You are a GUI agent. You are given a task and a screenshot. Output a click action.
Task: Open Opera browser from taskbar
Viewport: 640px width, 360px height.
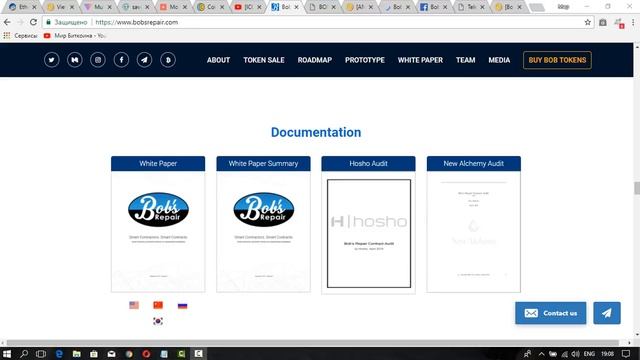tap(146, 354)
